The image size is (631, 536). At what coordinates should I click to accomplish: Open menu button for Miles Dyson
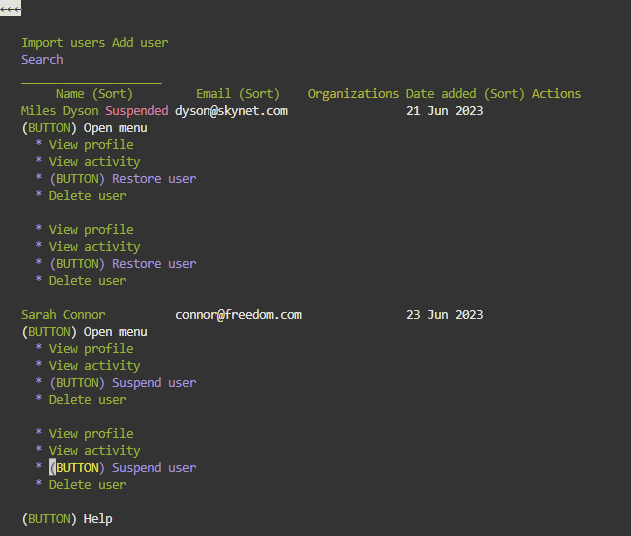85,128
